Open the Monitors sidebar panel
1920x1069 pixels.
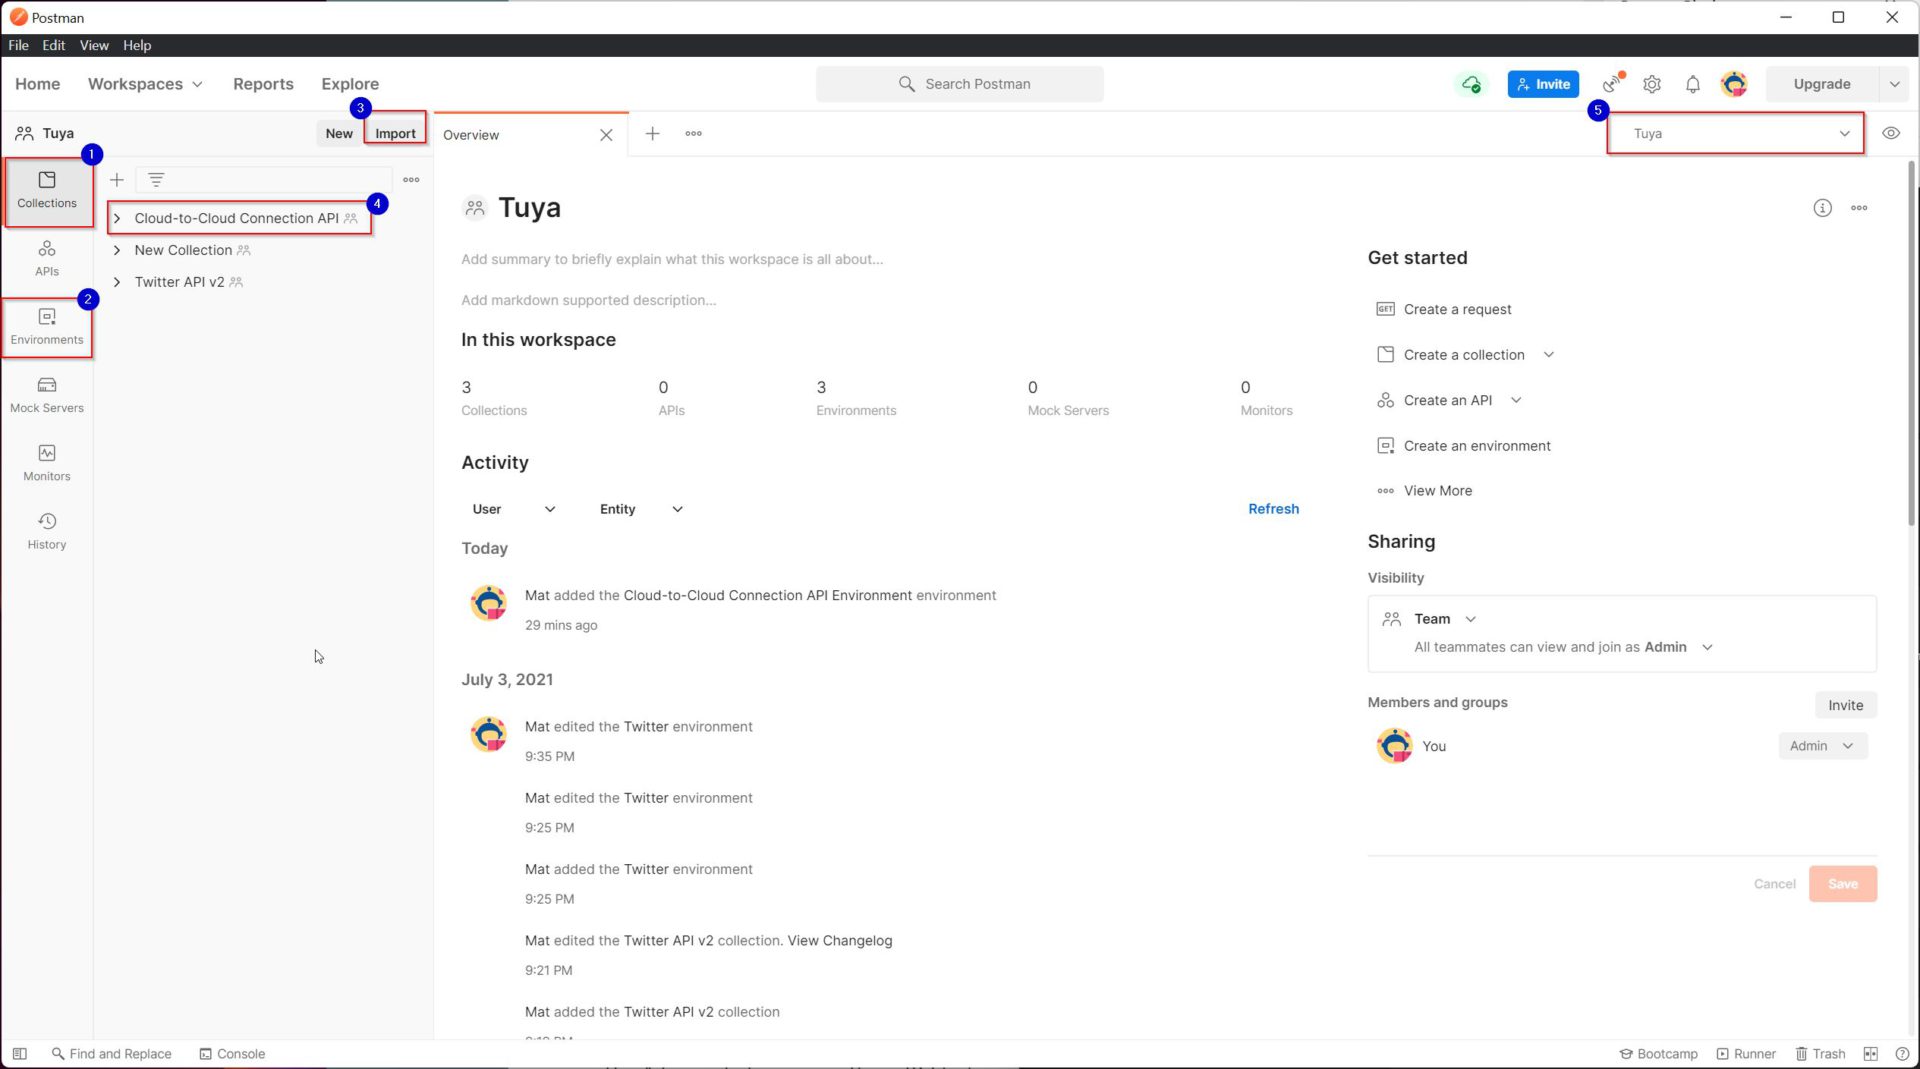[46, 462]
